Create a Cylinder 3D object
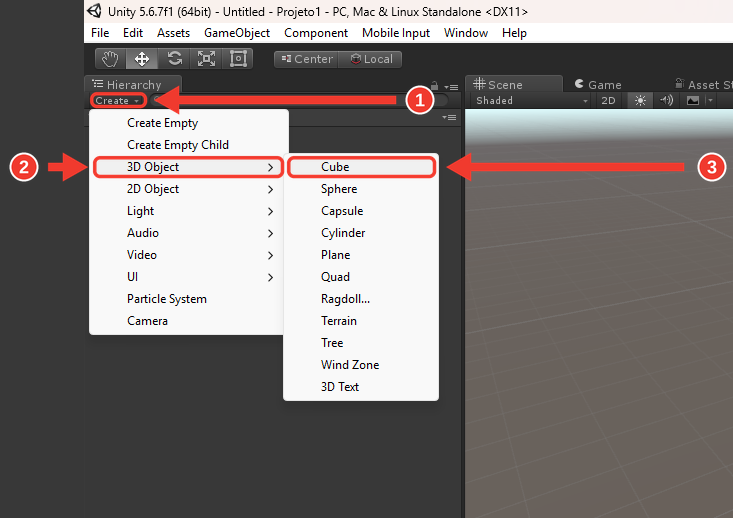The height and width of the screenshot is (518, 733). coord(361,233)
